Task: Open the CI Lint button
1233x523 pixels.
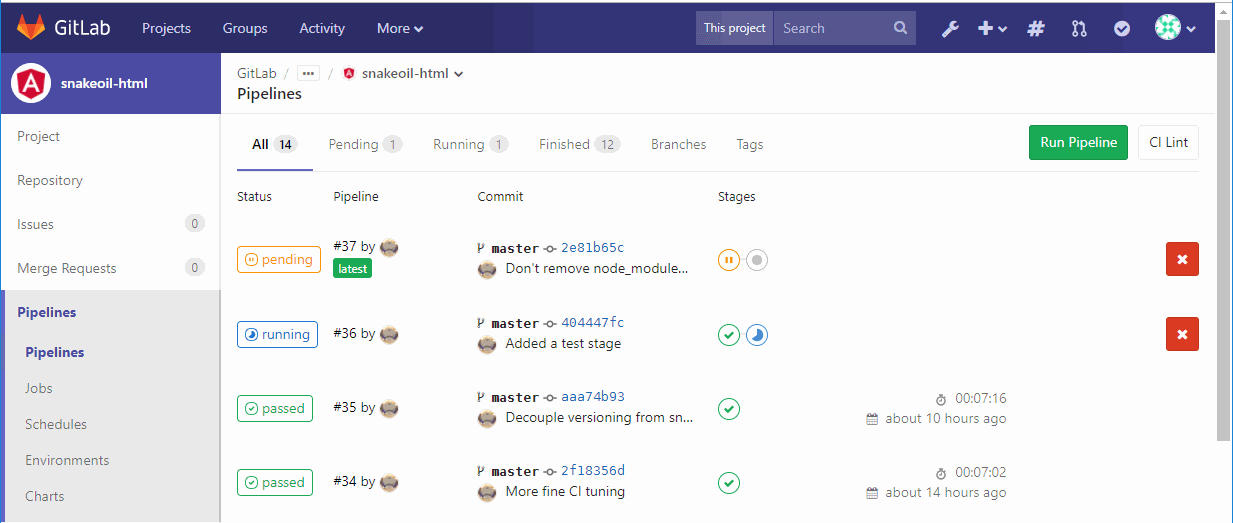Action: click(1168, 142)
